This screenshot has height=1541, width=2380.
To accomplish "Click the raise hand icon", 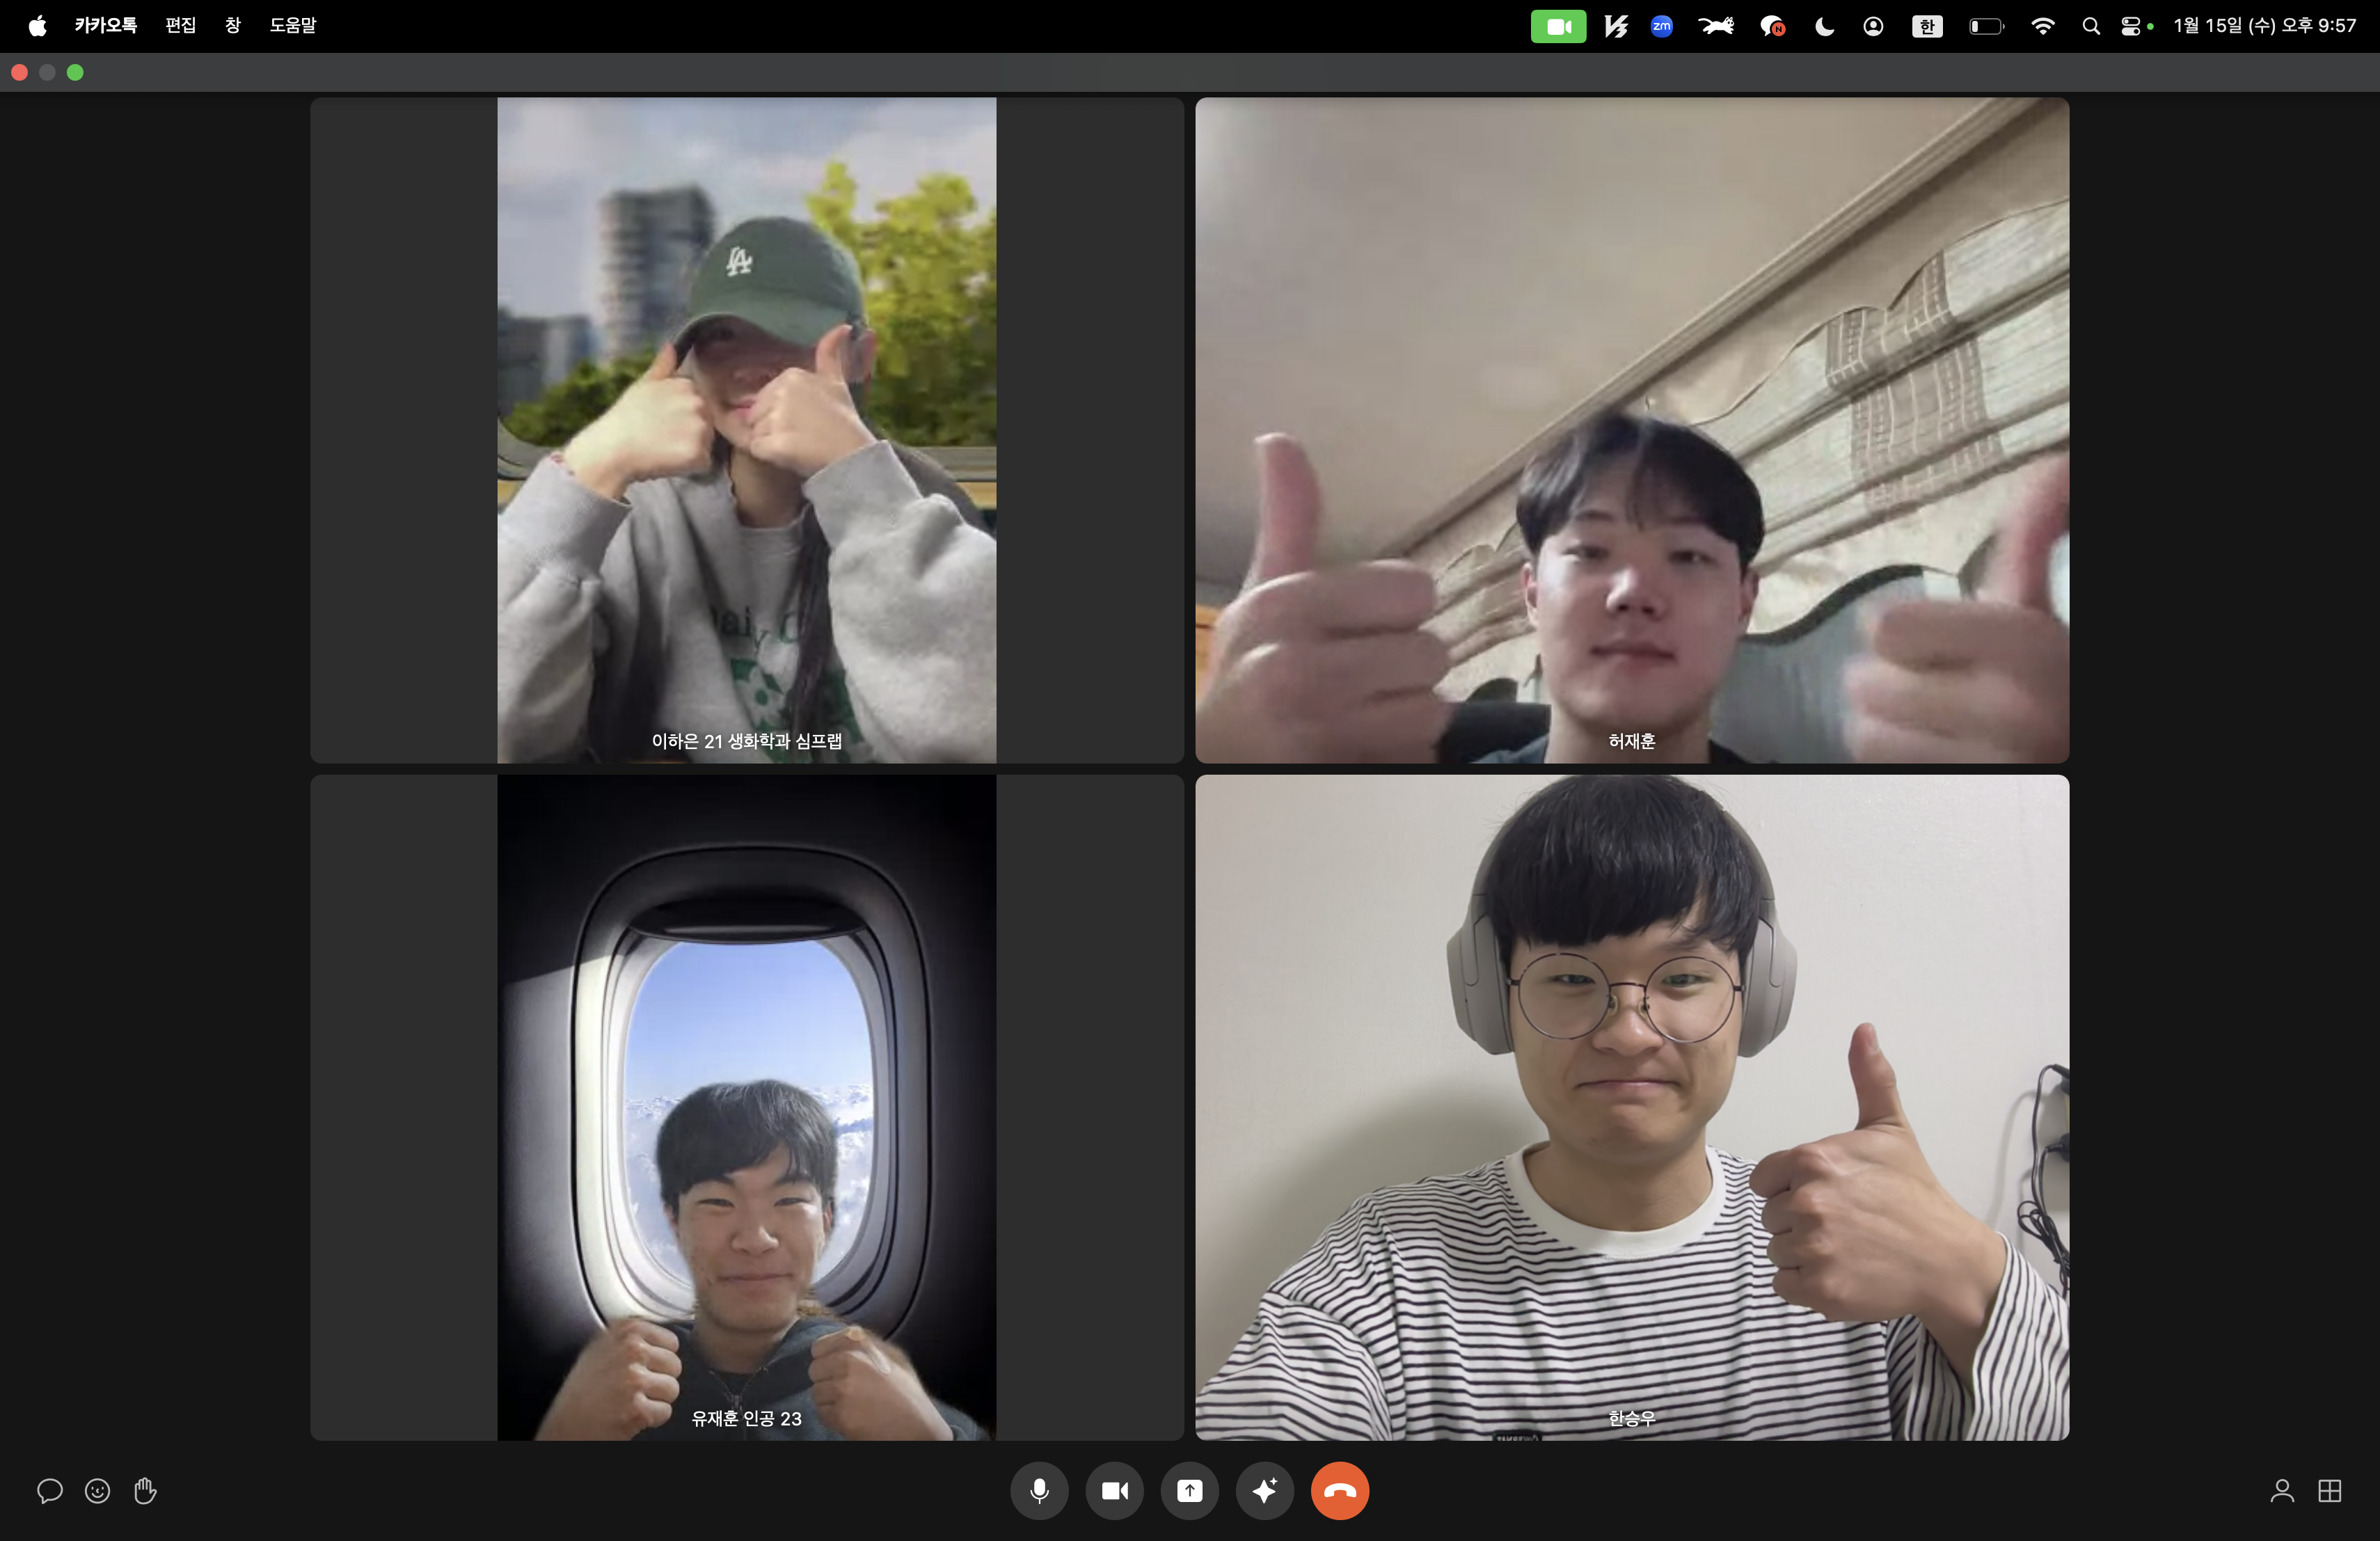I will coord(145,1491).
